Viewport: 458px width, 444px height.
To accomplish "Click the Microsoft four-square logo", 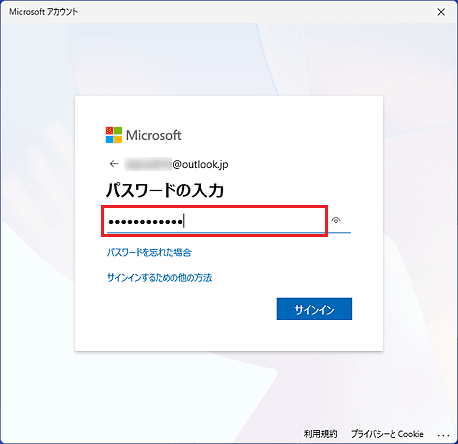I will coord(114,135).
